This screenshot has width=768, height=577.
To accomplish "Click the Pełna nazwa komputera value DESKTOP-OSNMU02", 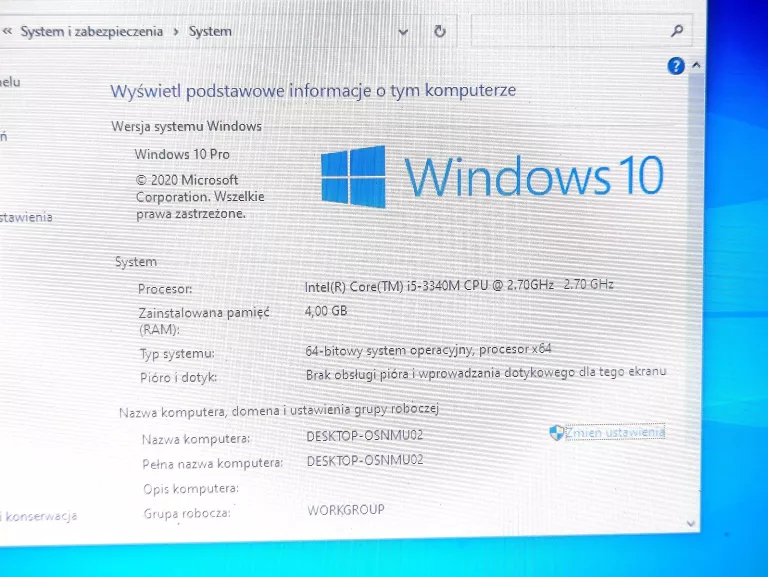I will 365,460.
